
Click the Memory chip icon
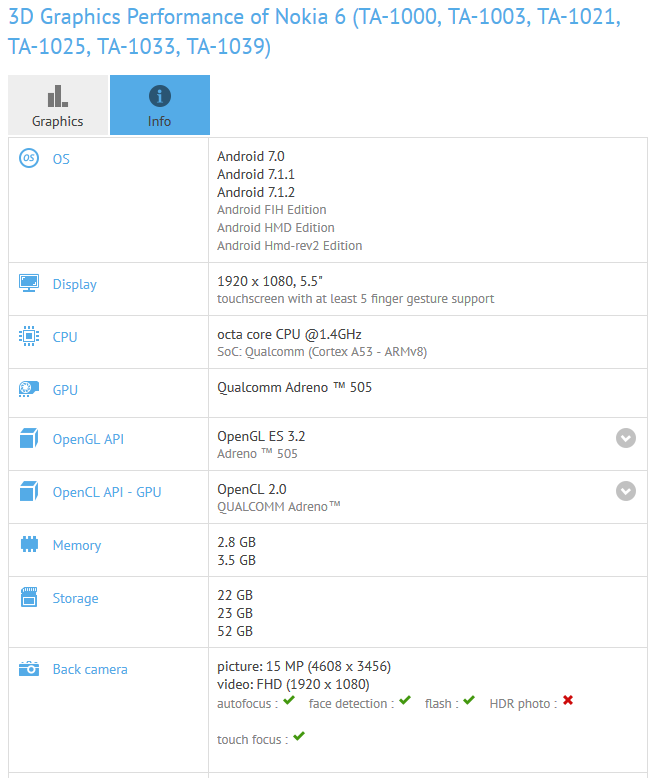[x=29, y=545]
